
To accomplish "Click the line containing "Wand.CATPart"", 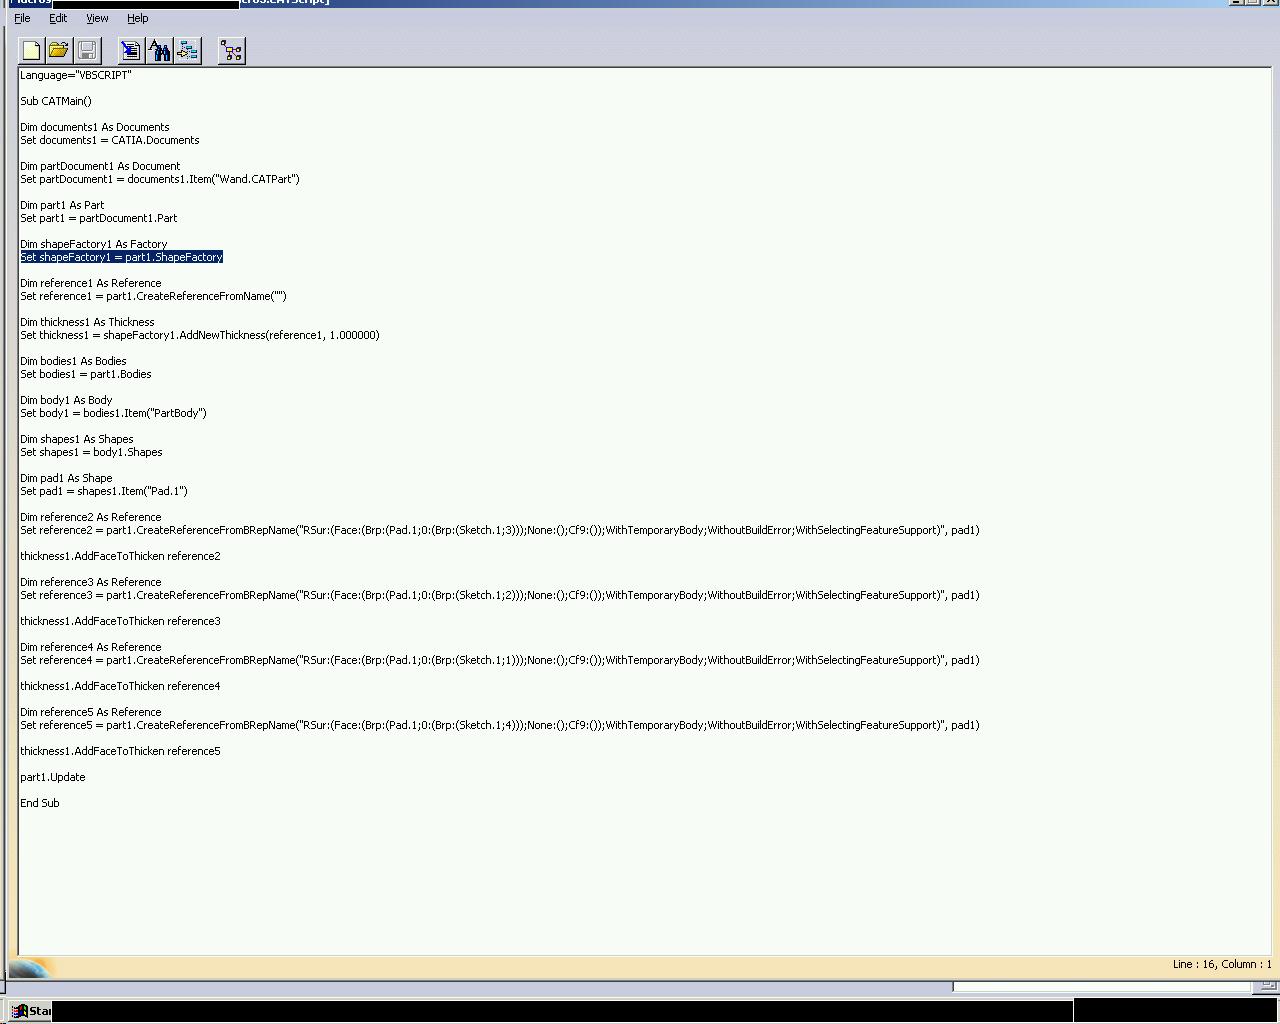I will tap(160, 179).
